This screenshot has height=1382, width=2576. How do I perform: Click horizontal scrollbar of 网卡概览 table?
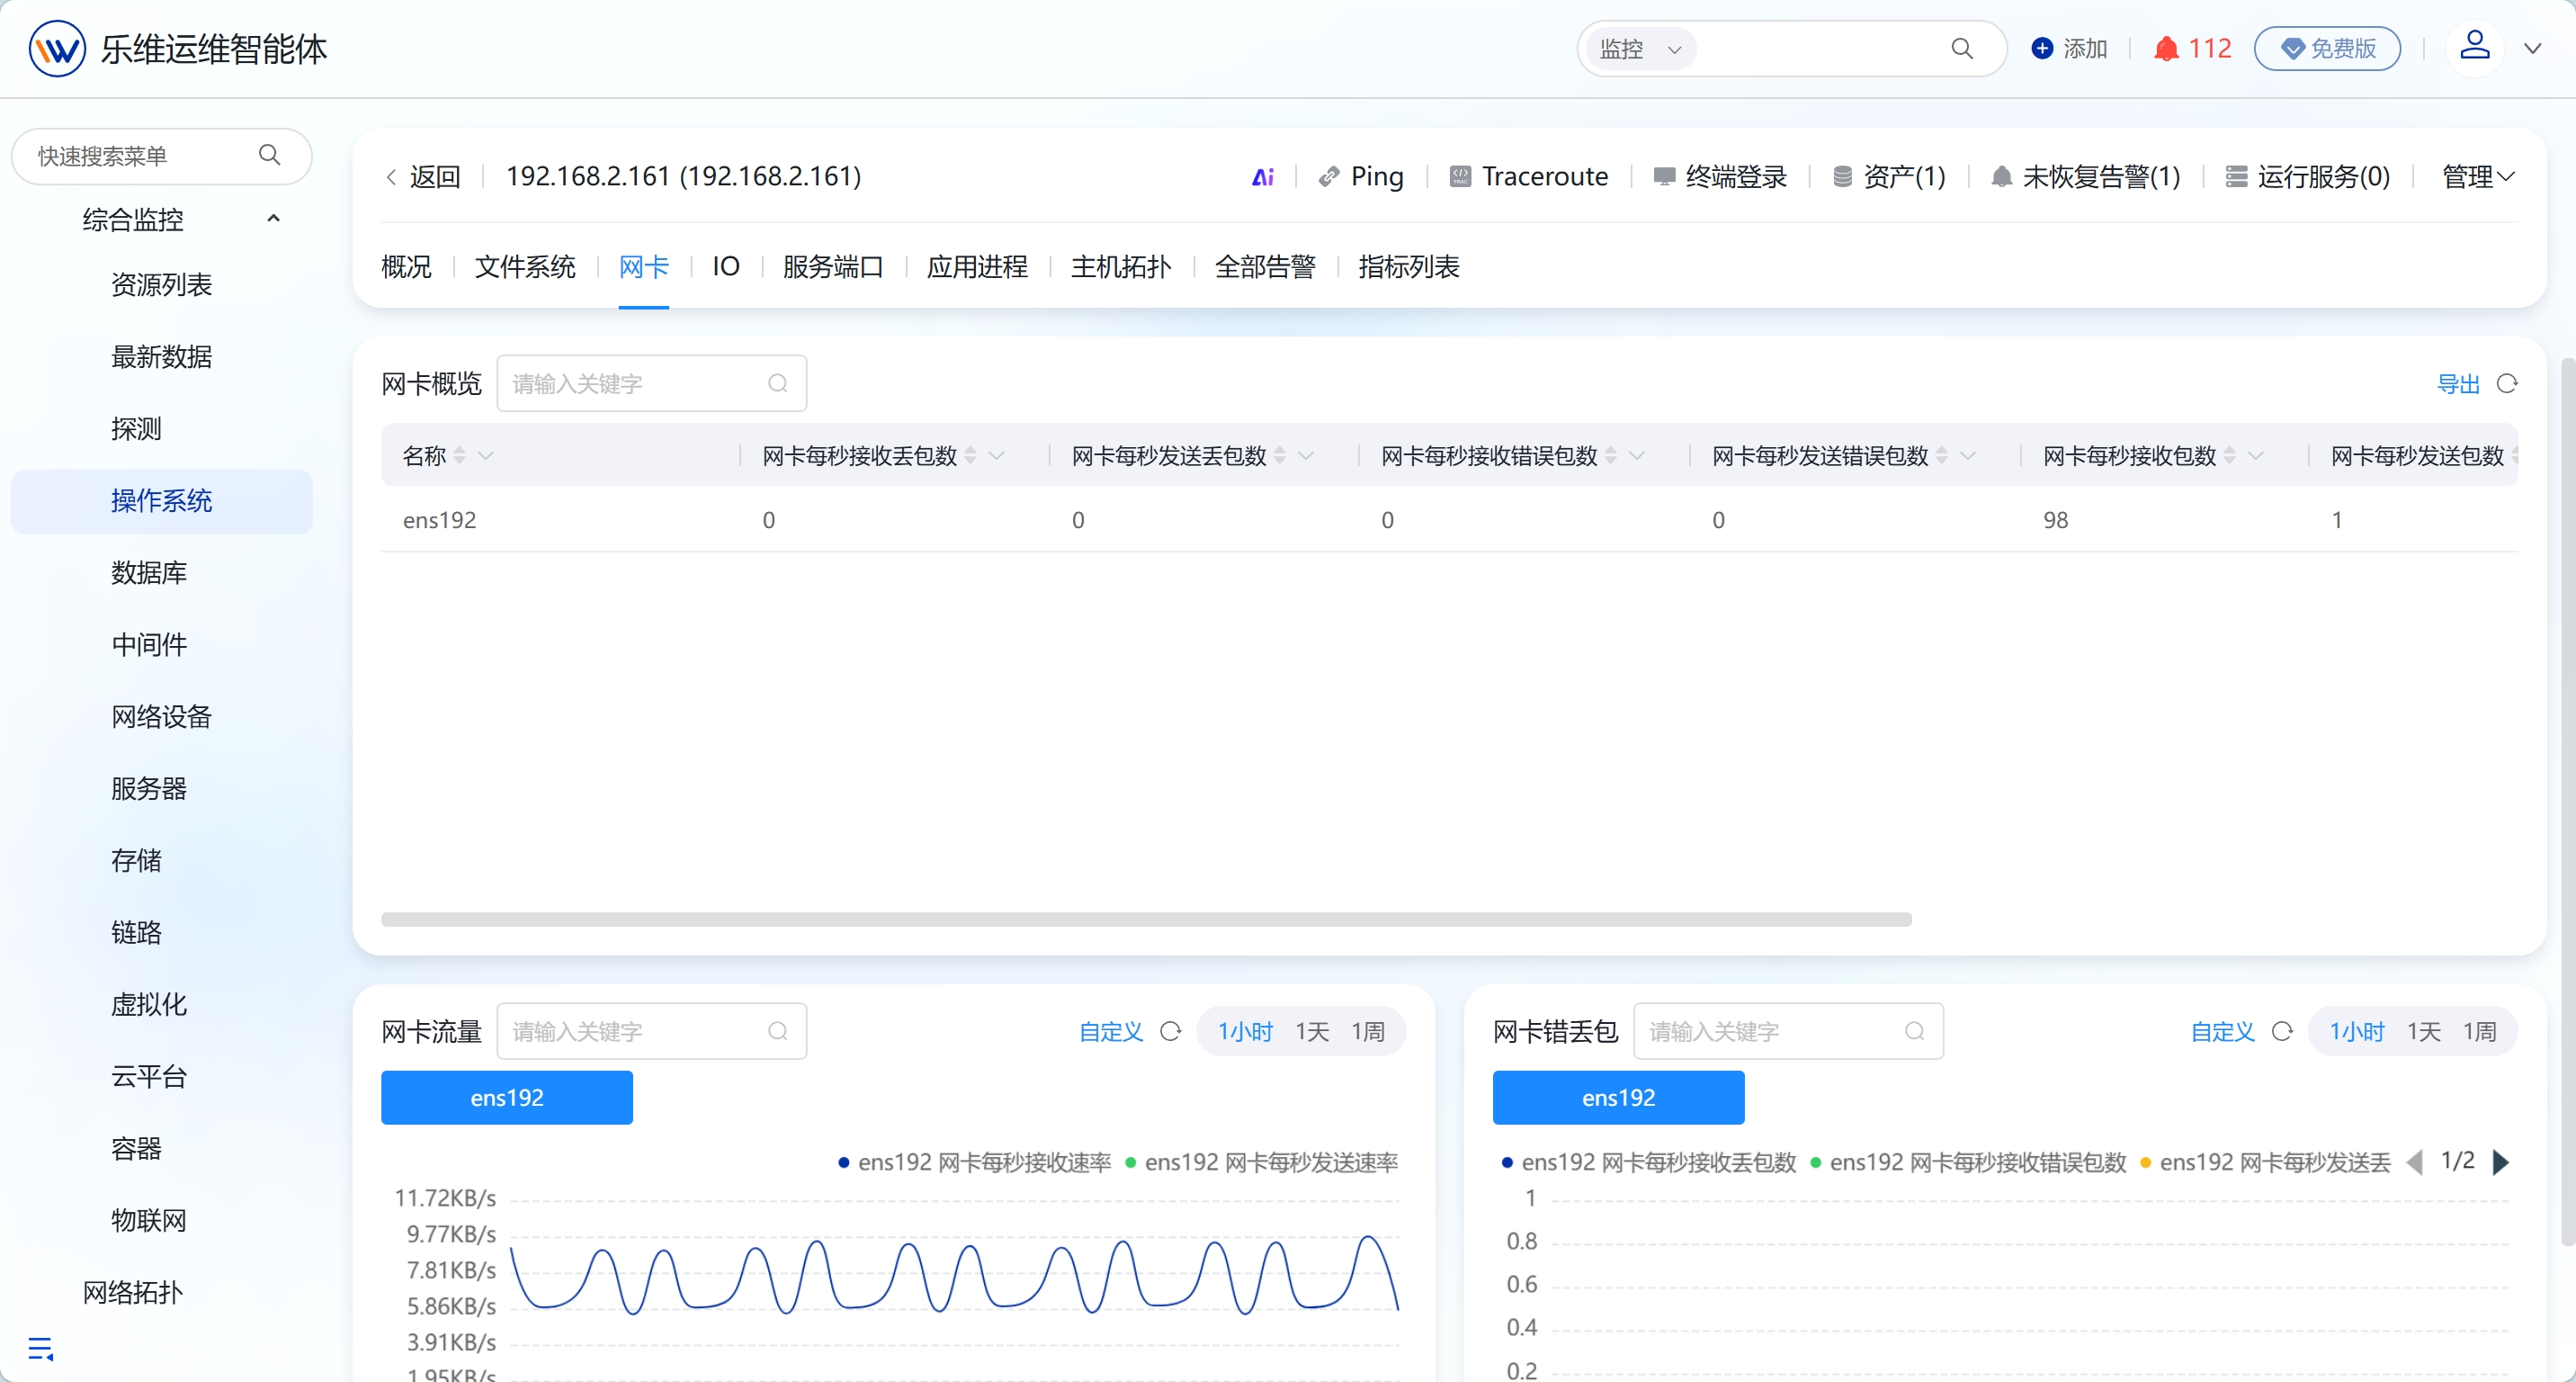click(x=1146, y=919)
